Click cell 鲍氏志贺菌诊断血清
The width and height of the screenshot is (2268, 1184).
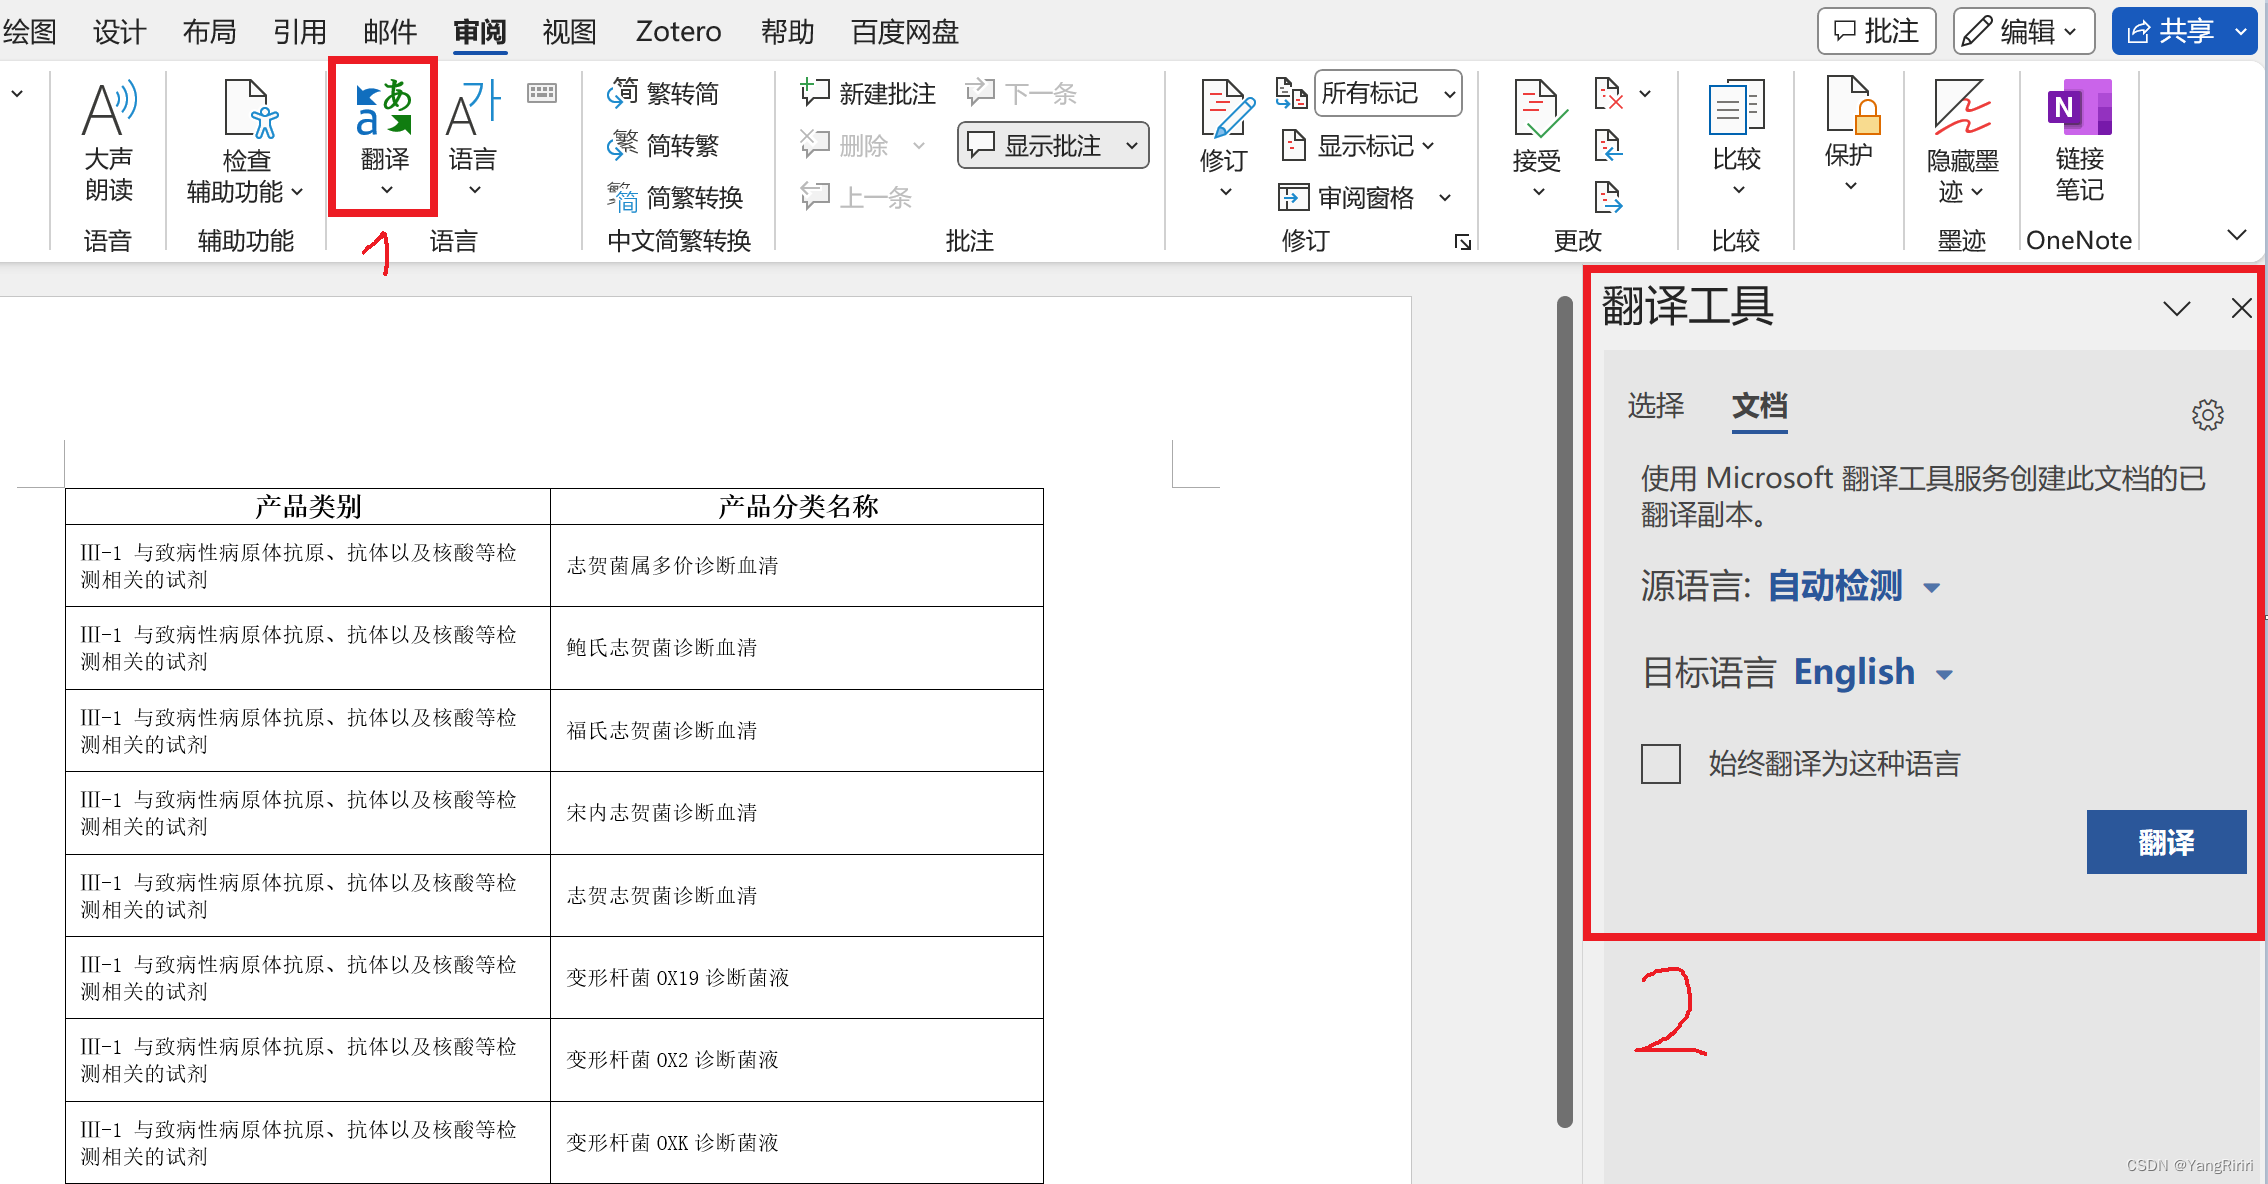point(797,648)
